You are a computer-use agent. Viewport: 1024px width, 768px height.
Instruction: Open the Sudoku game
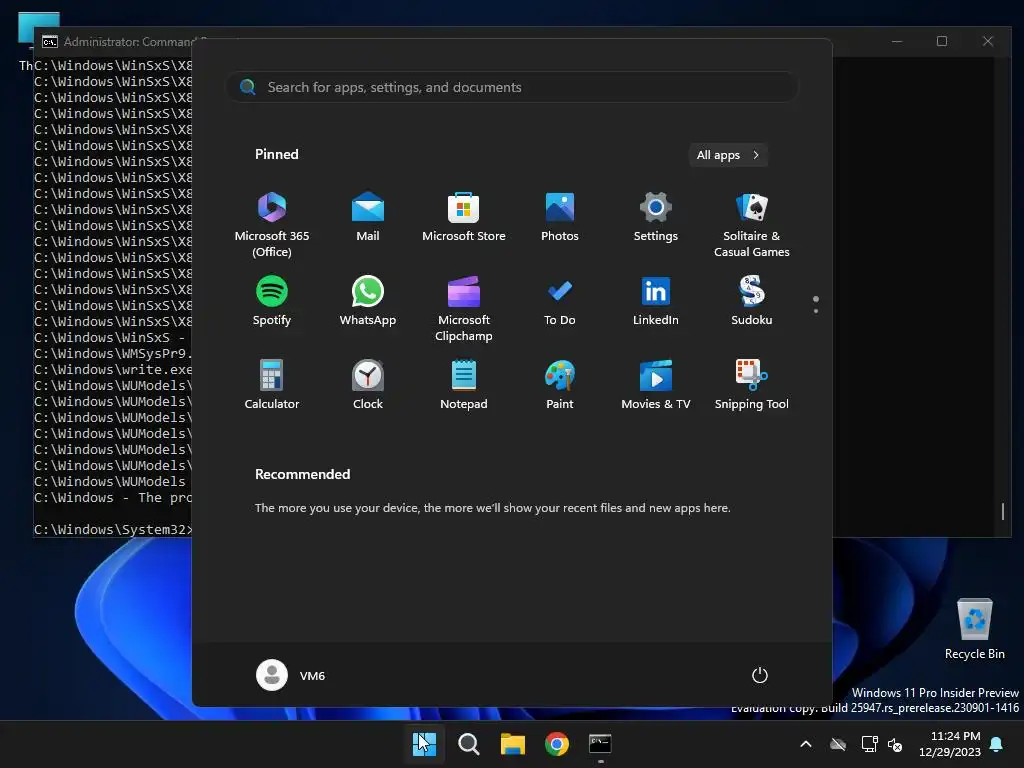tap(752, 300)
